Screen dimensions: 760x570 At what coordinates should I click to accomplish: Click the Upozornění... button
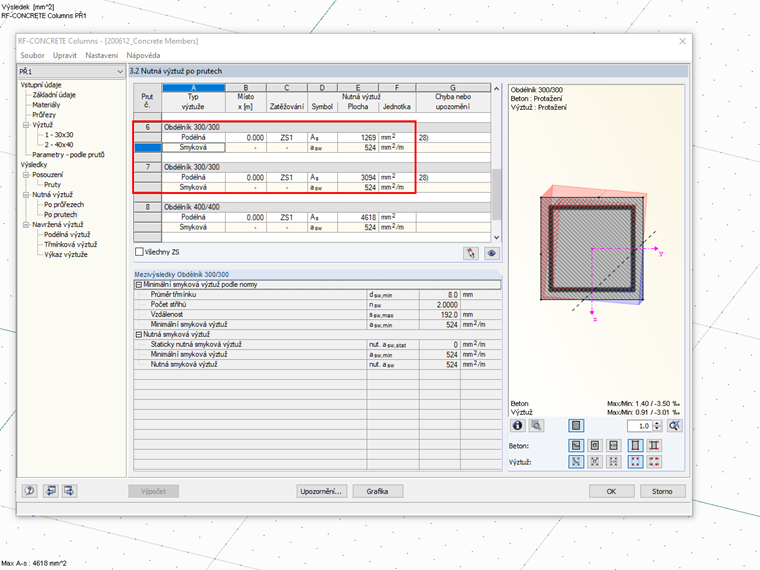[321, 491]
